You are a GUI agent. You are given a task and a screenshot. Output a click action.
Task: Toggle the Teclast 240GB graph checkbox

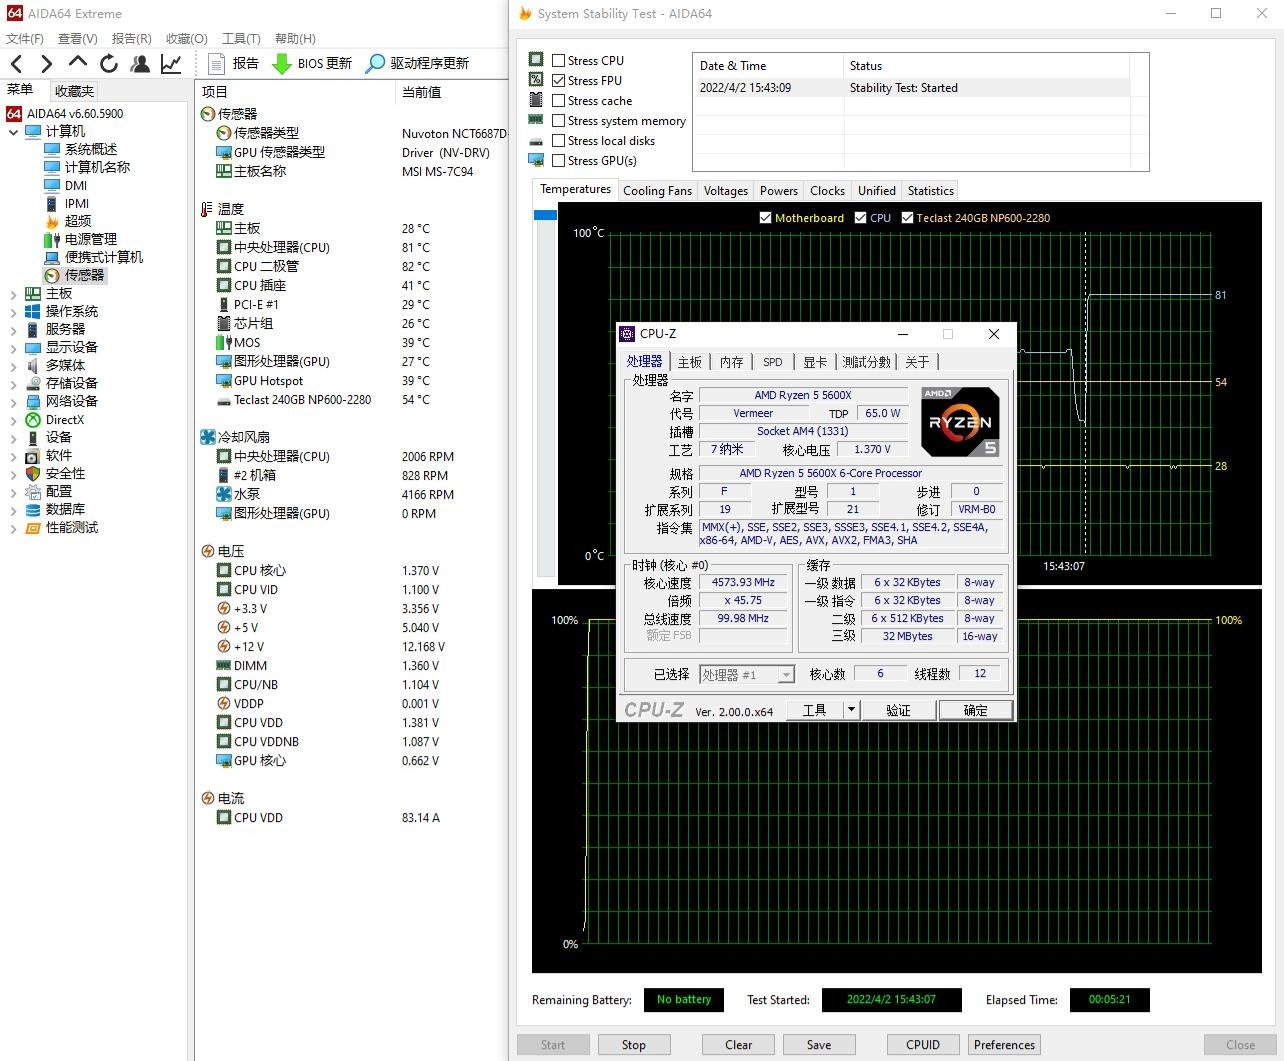click(908, 218)
